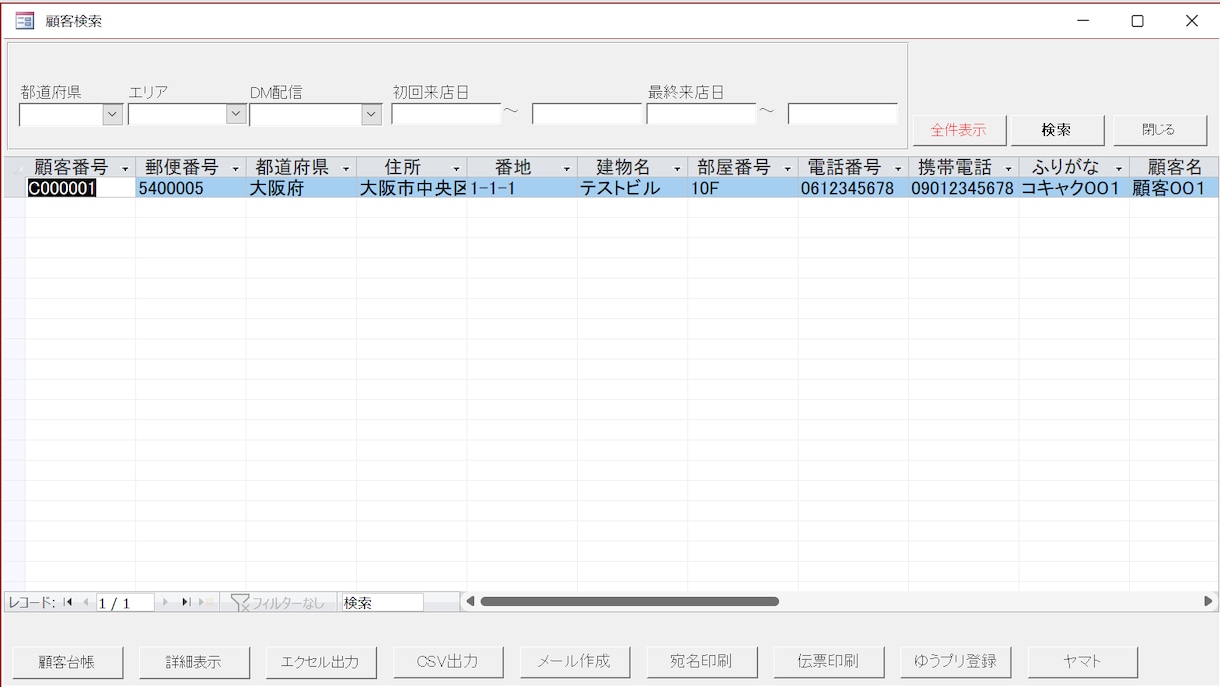
Task: Open the DM配信 search dropdown
Action: [x=371, y=115]
